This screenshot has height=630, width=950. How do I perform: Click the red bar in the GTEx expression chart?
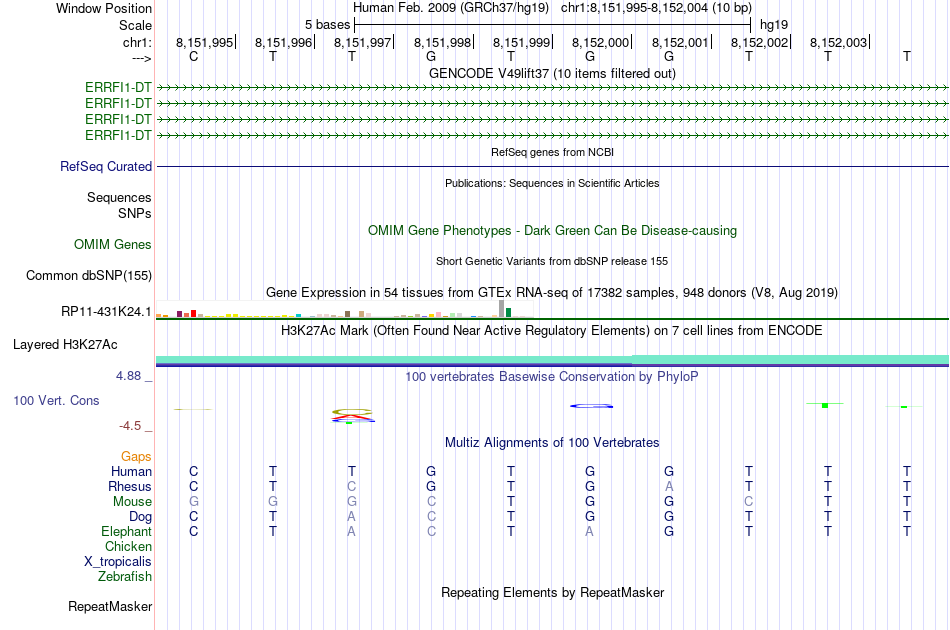(193, 313)
